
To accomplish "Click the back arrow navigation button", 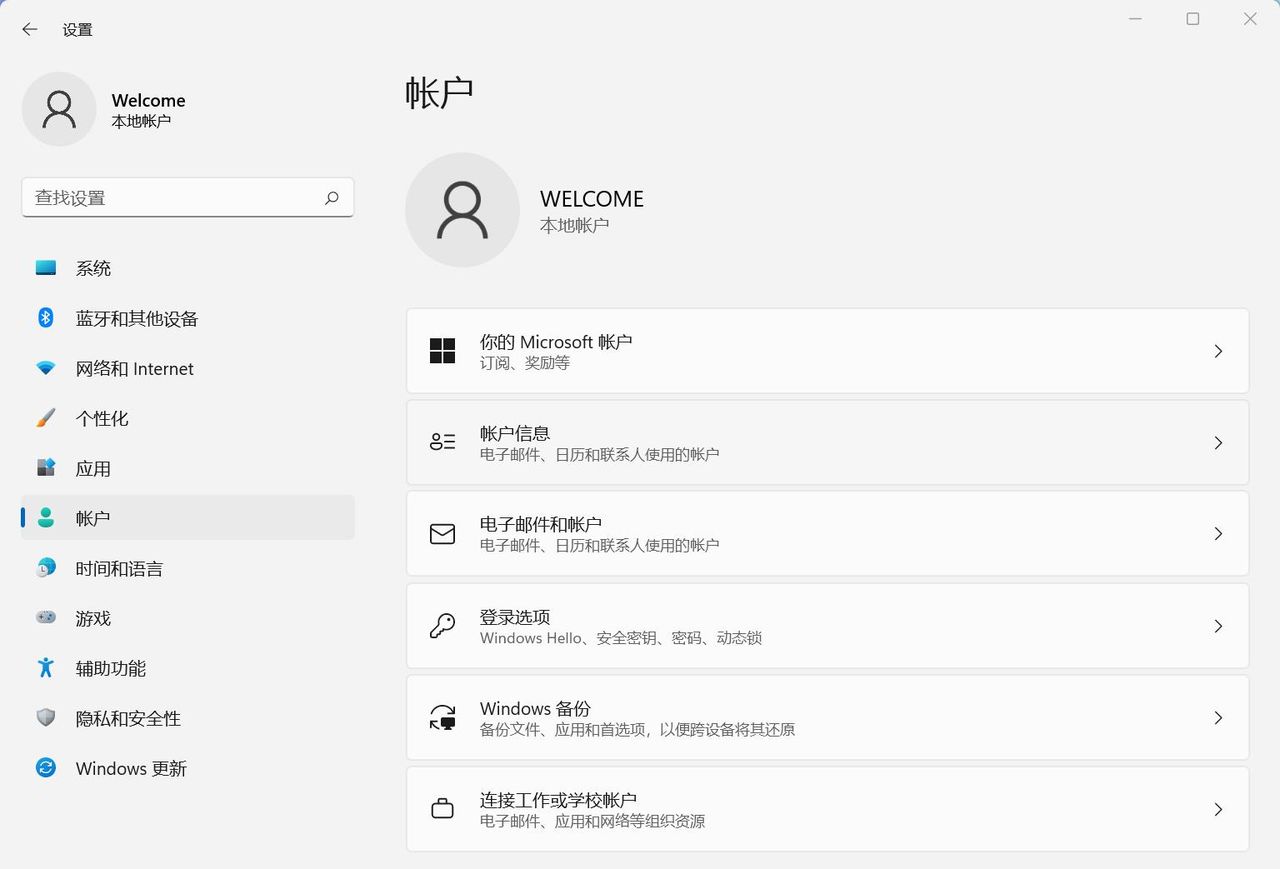I will pos(29,29).
